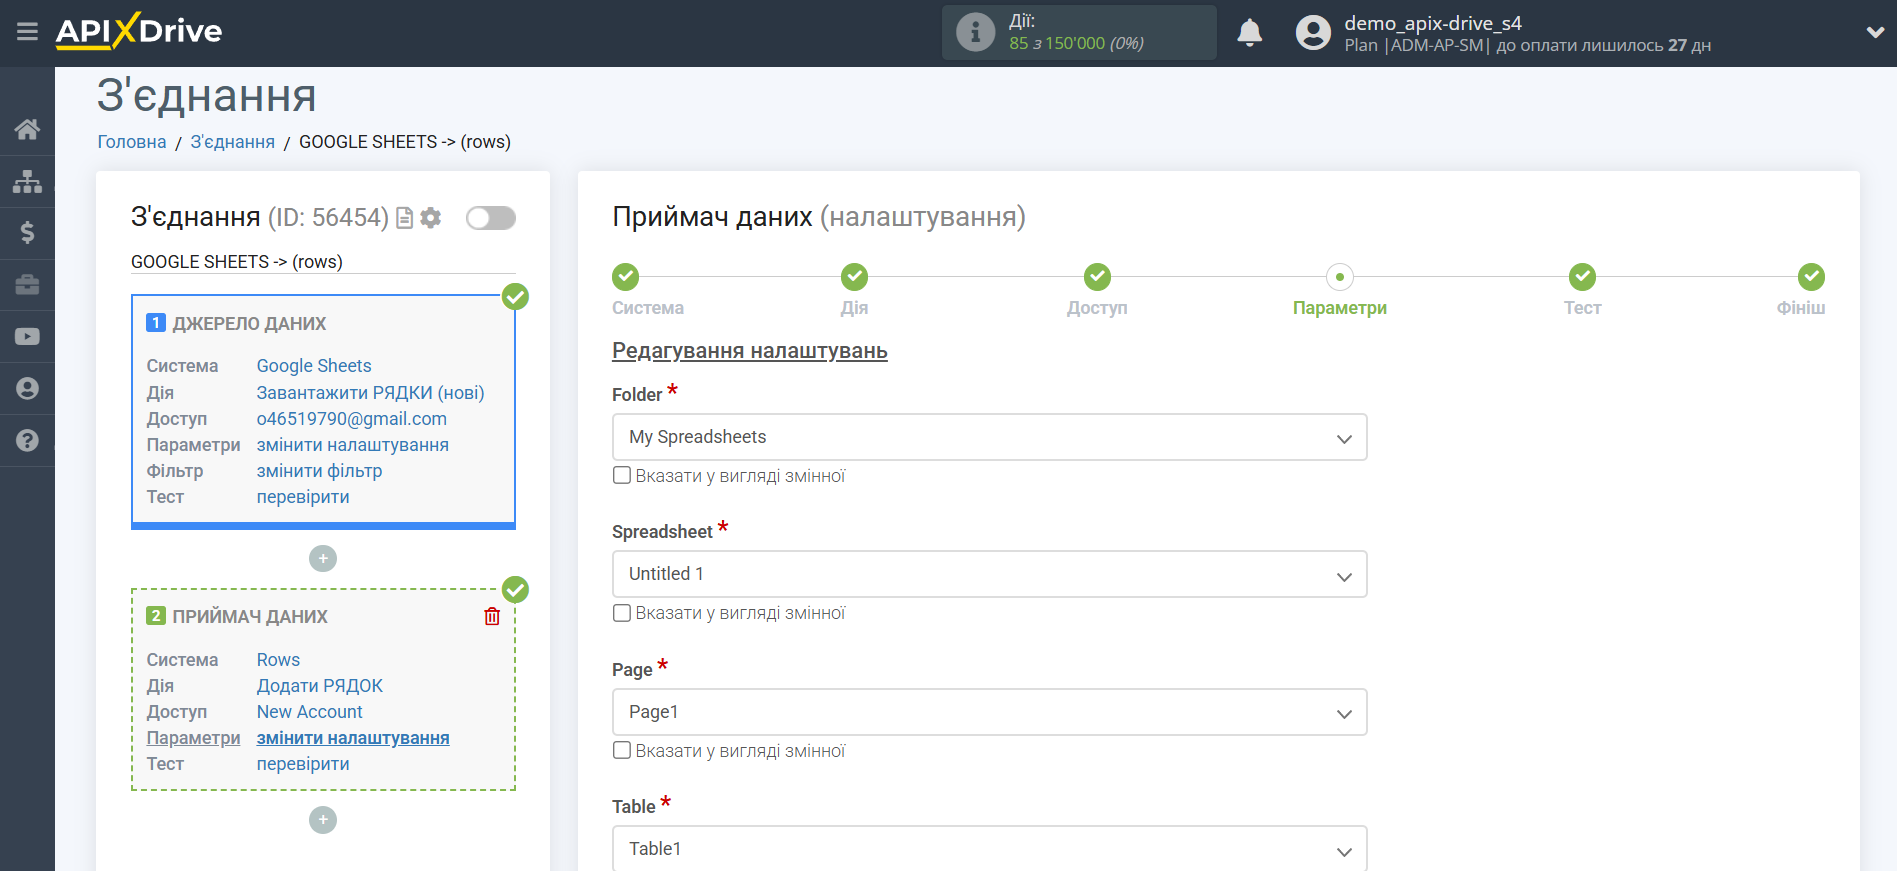Add step plus below data receiver
Viewport: 1897px width, 871px height.
coord(323,820)
